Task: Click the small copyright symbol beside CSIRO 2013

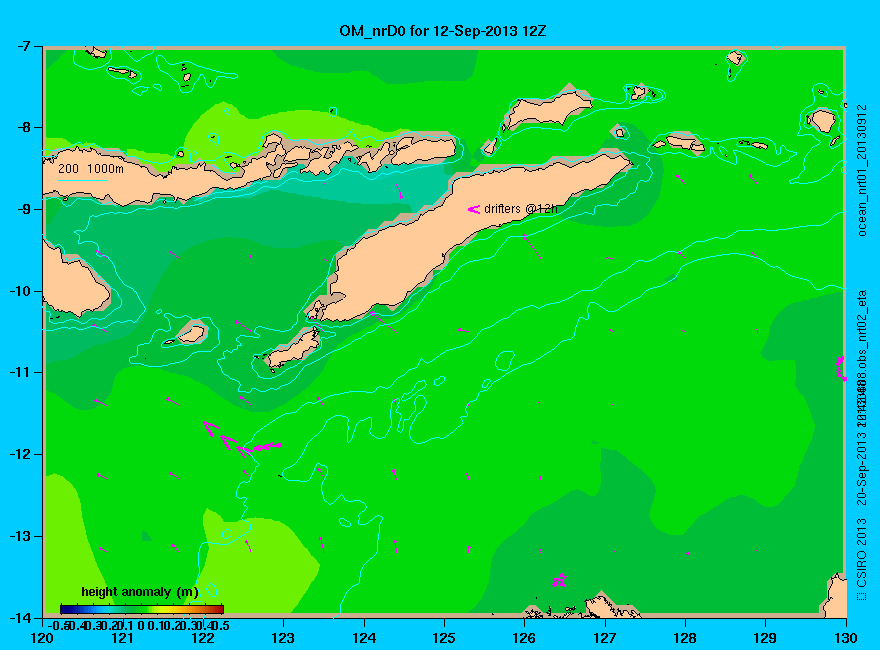Action: point(861,596)
